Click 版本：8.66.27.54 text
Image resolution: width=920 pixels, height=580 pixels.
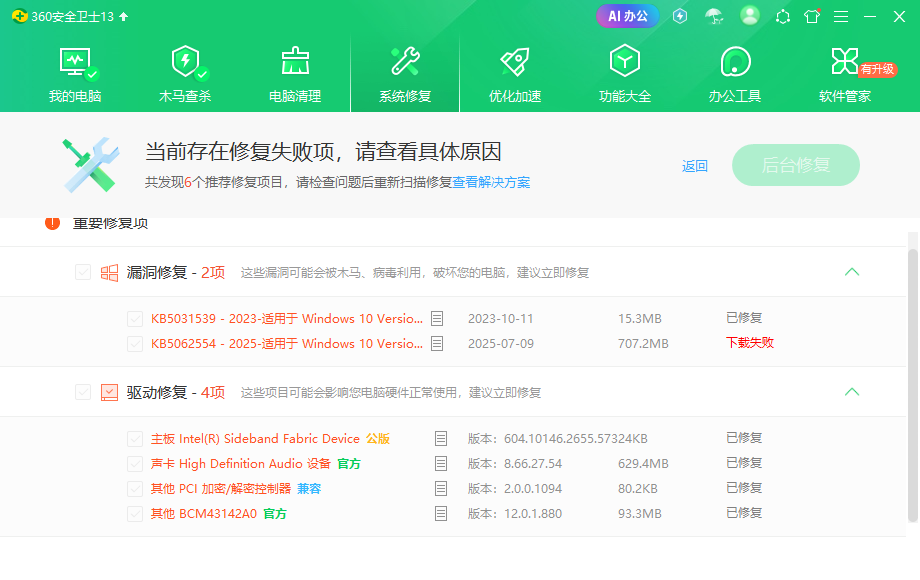pyautogui.click(x=515, y=464)
